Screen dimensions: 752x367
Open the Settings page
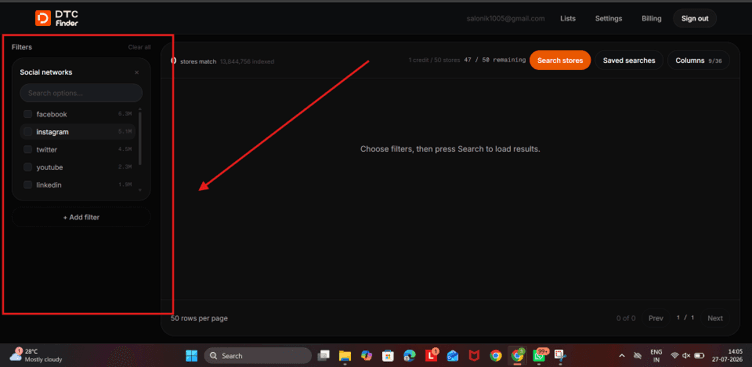click(x=609, y=19)
